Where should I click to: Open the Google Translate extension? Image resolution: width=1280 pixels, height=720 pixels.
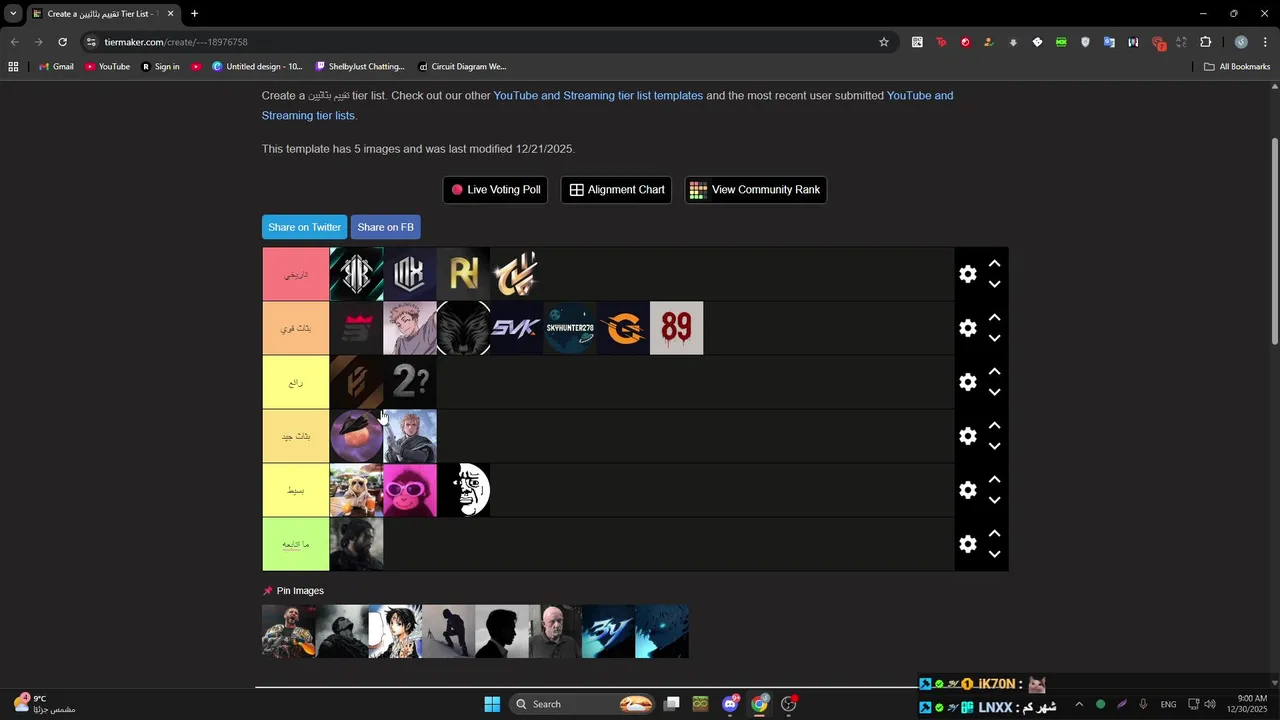tap(1109, 42)
